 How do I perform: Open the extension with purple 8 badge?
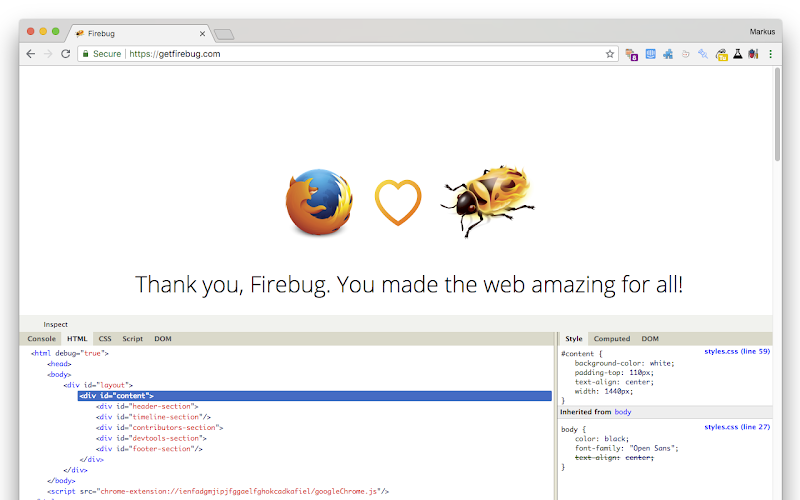(x=632, y=55)
